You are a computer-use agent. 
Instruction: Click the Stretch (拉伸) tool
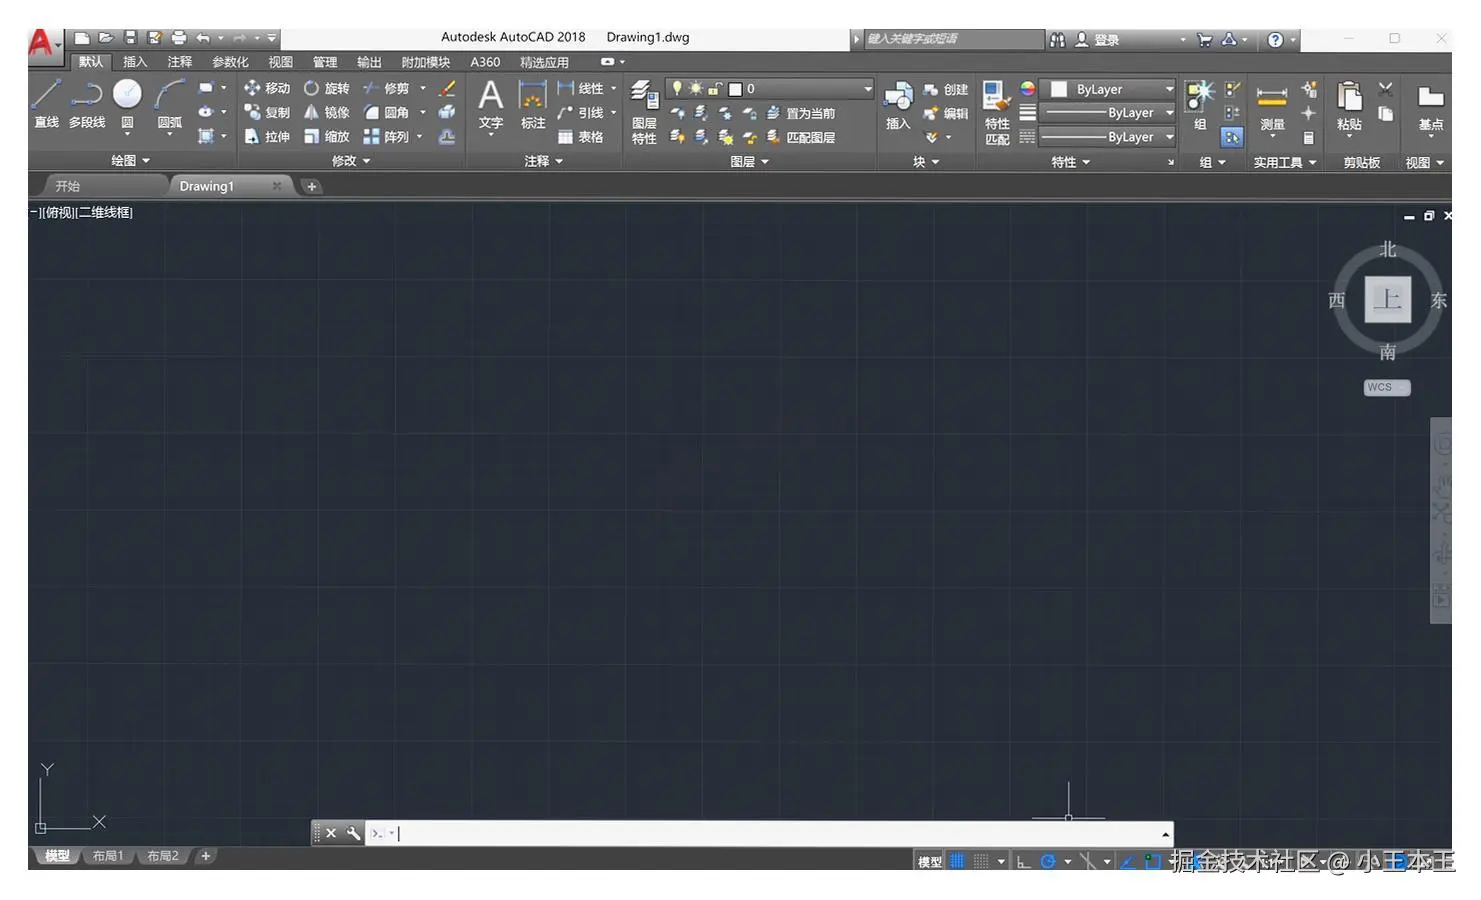[267, 136]
